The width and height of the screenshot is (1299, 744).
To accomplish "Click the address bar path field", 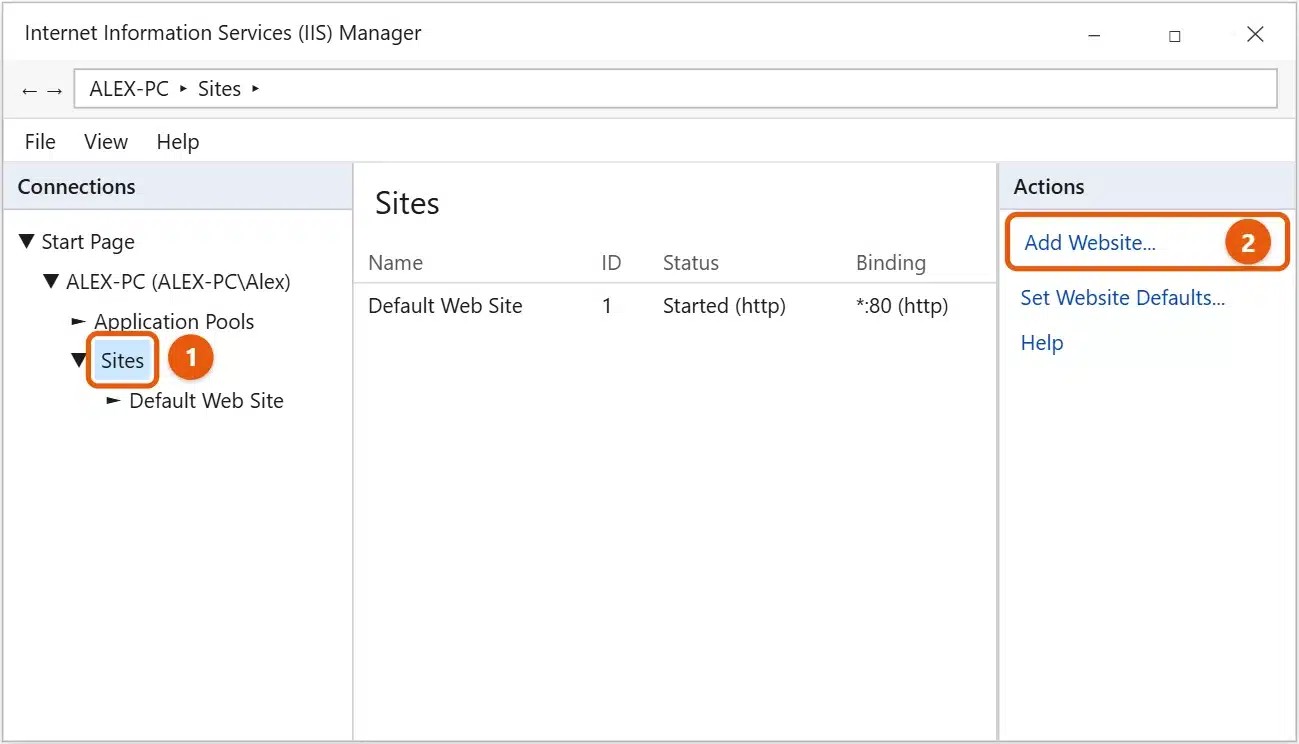I will (676, 89).
